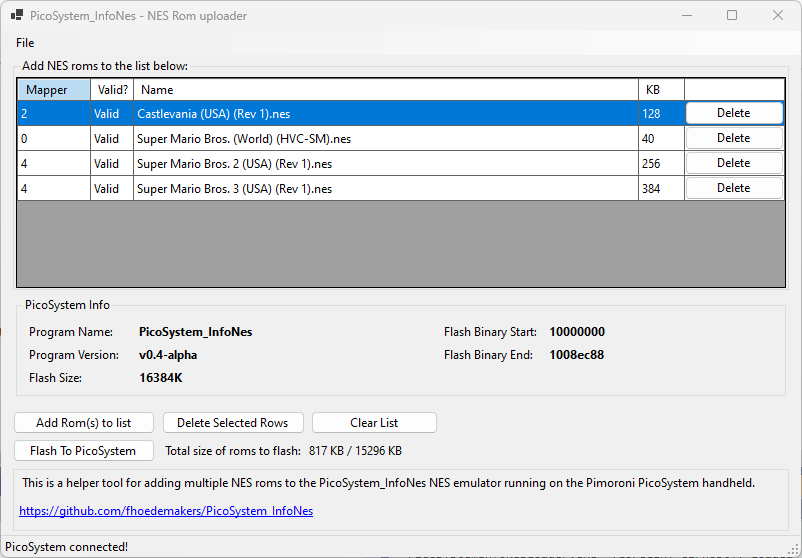Click the app icon in title bar
This screenshot has height=558, width=802.
tap(17, 15)
